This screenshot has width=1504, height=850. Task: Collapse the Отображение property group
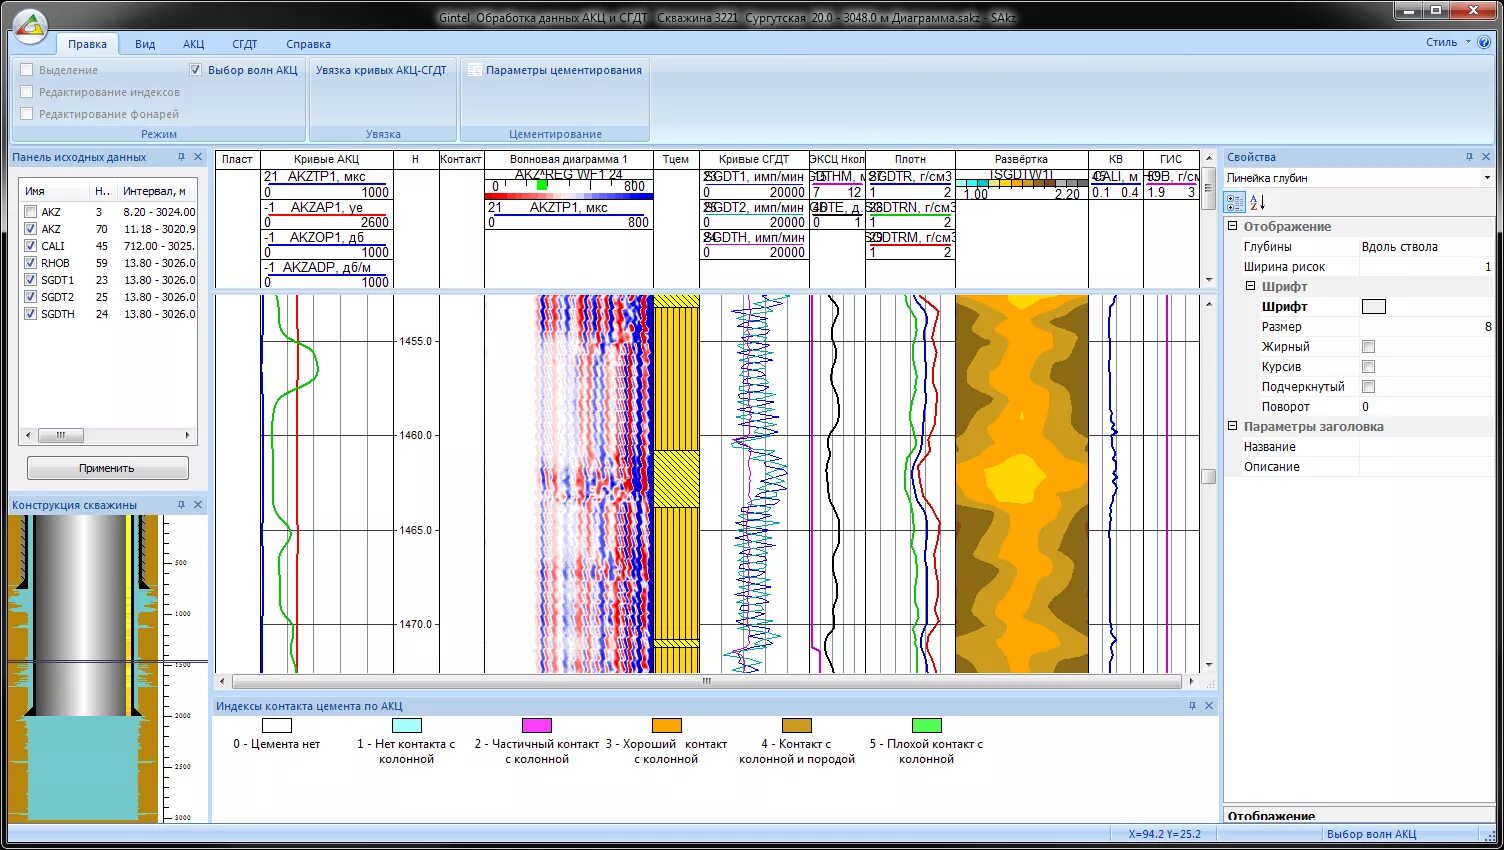[1233, 227]
